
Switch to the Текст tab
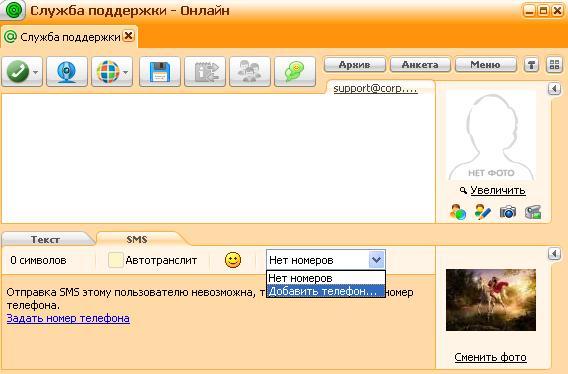click(x=45, y=240)
